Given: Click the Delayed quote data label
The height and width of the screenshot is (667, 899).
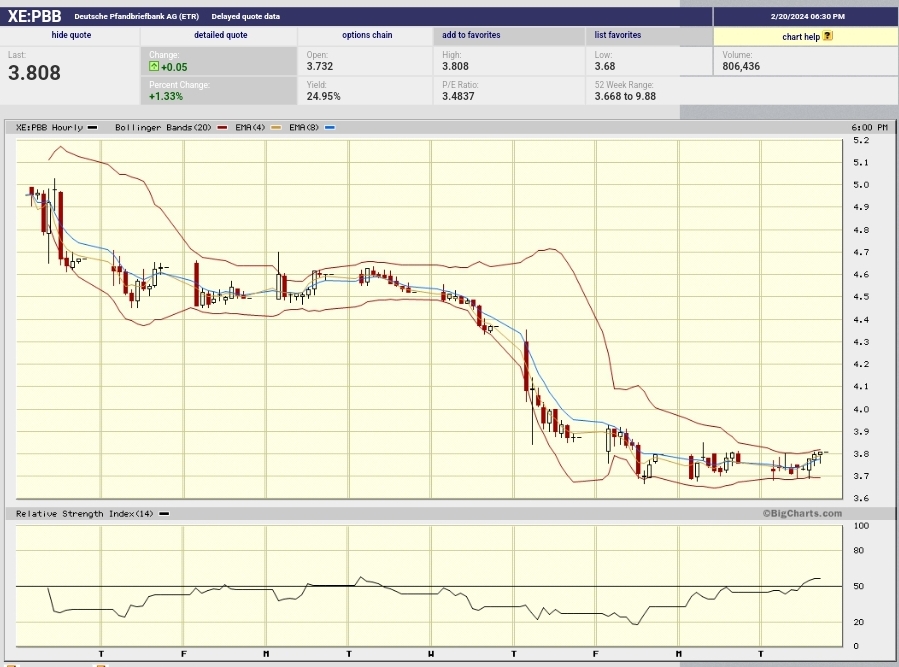Looking at the screenshot, I should [245, 17].
